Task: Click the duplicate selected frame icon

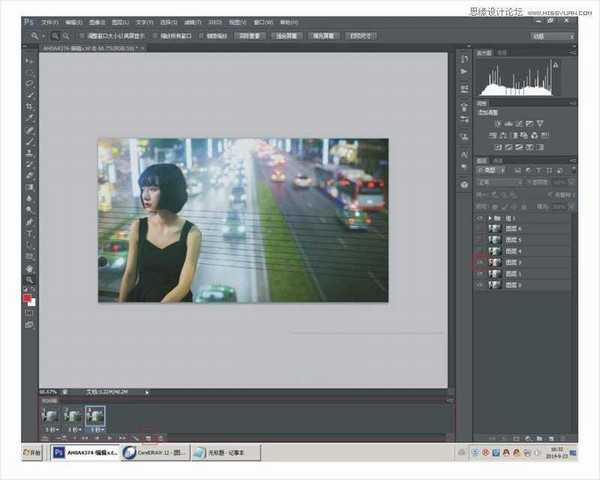Action: [148, 438]
